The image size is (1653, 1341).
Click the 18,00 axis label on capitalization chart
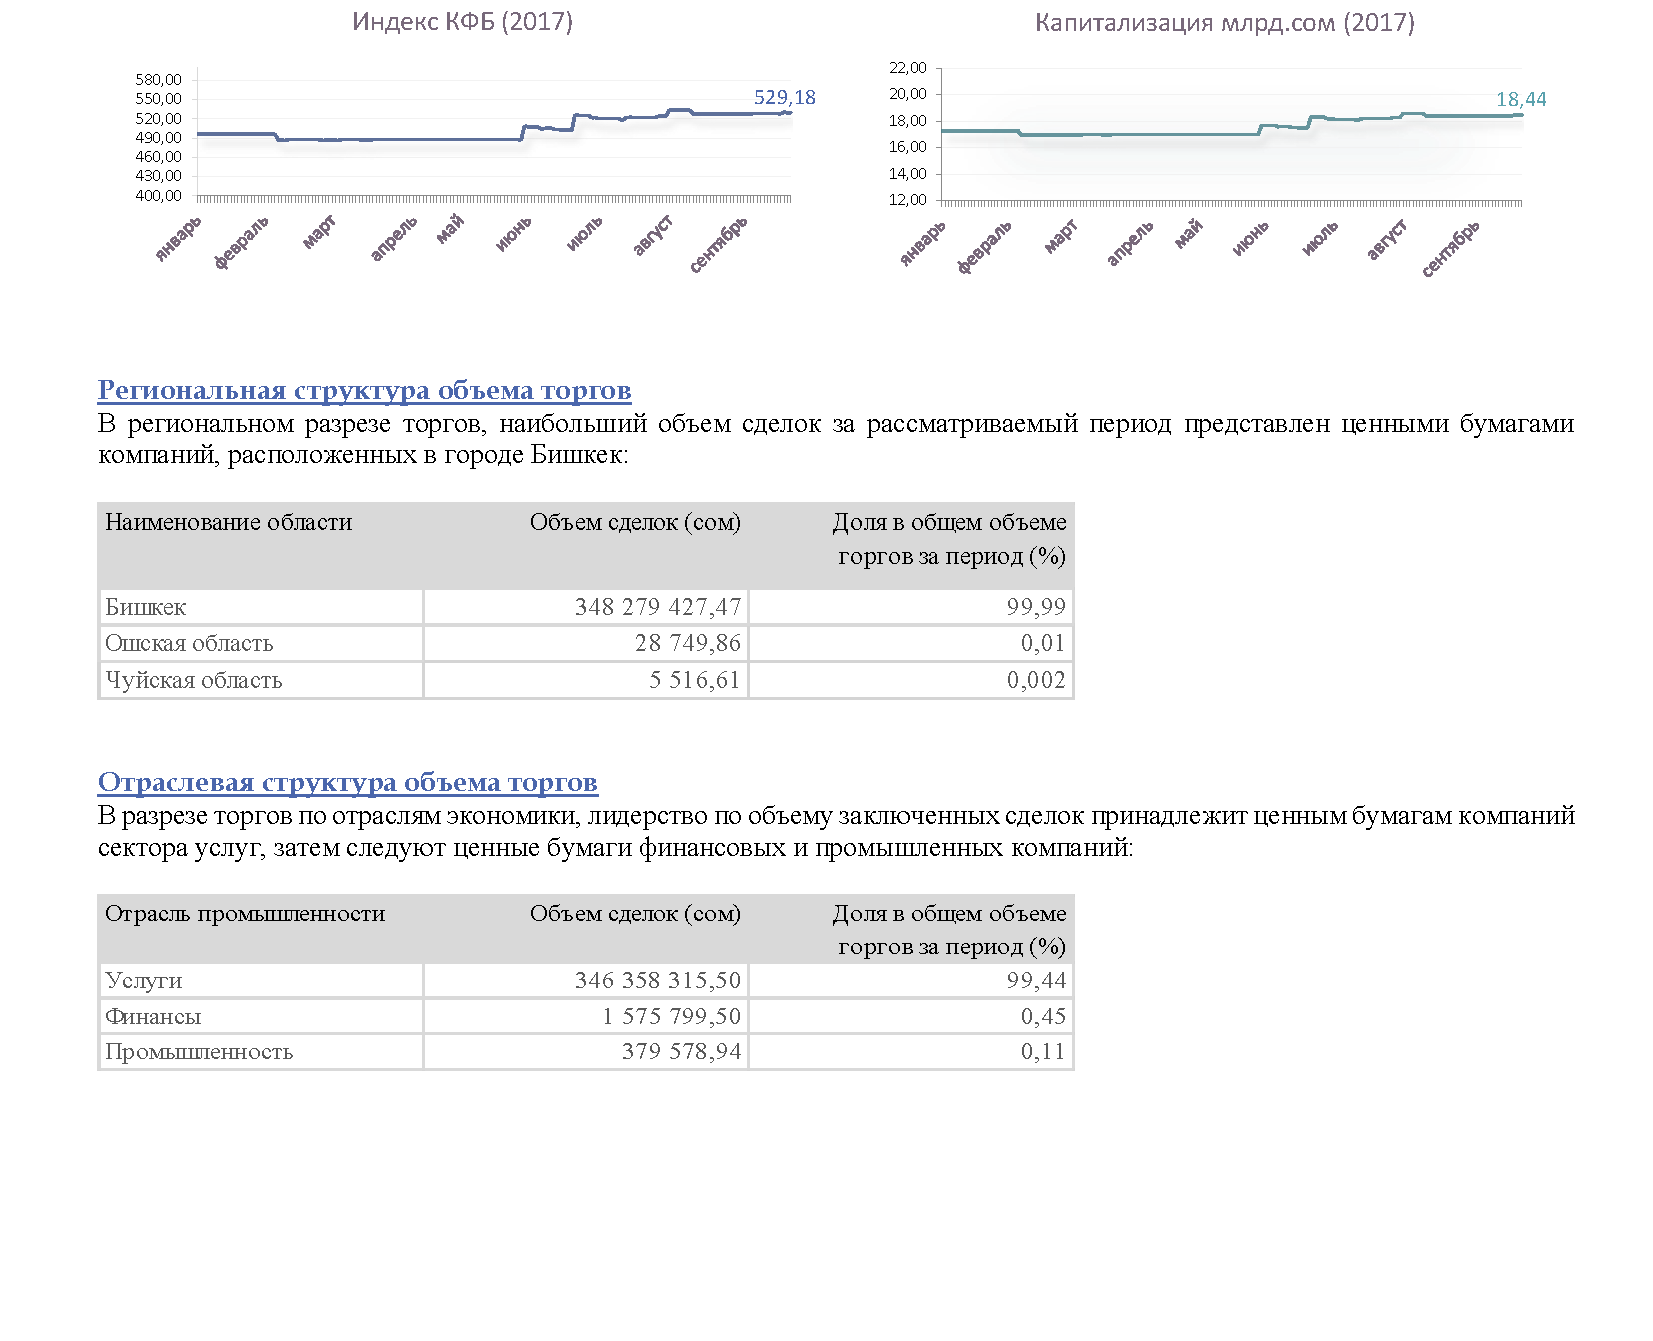tap(908, 121)
